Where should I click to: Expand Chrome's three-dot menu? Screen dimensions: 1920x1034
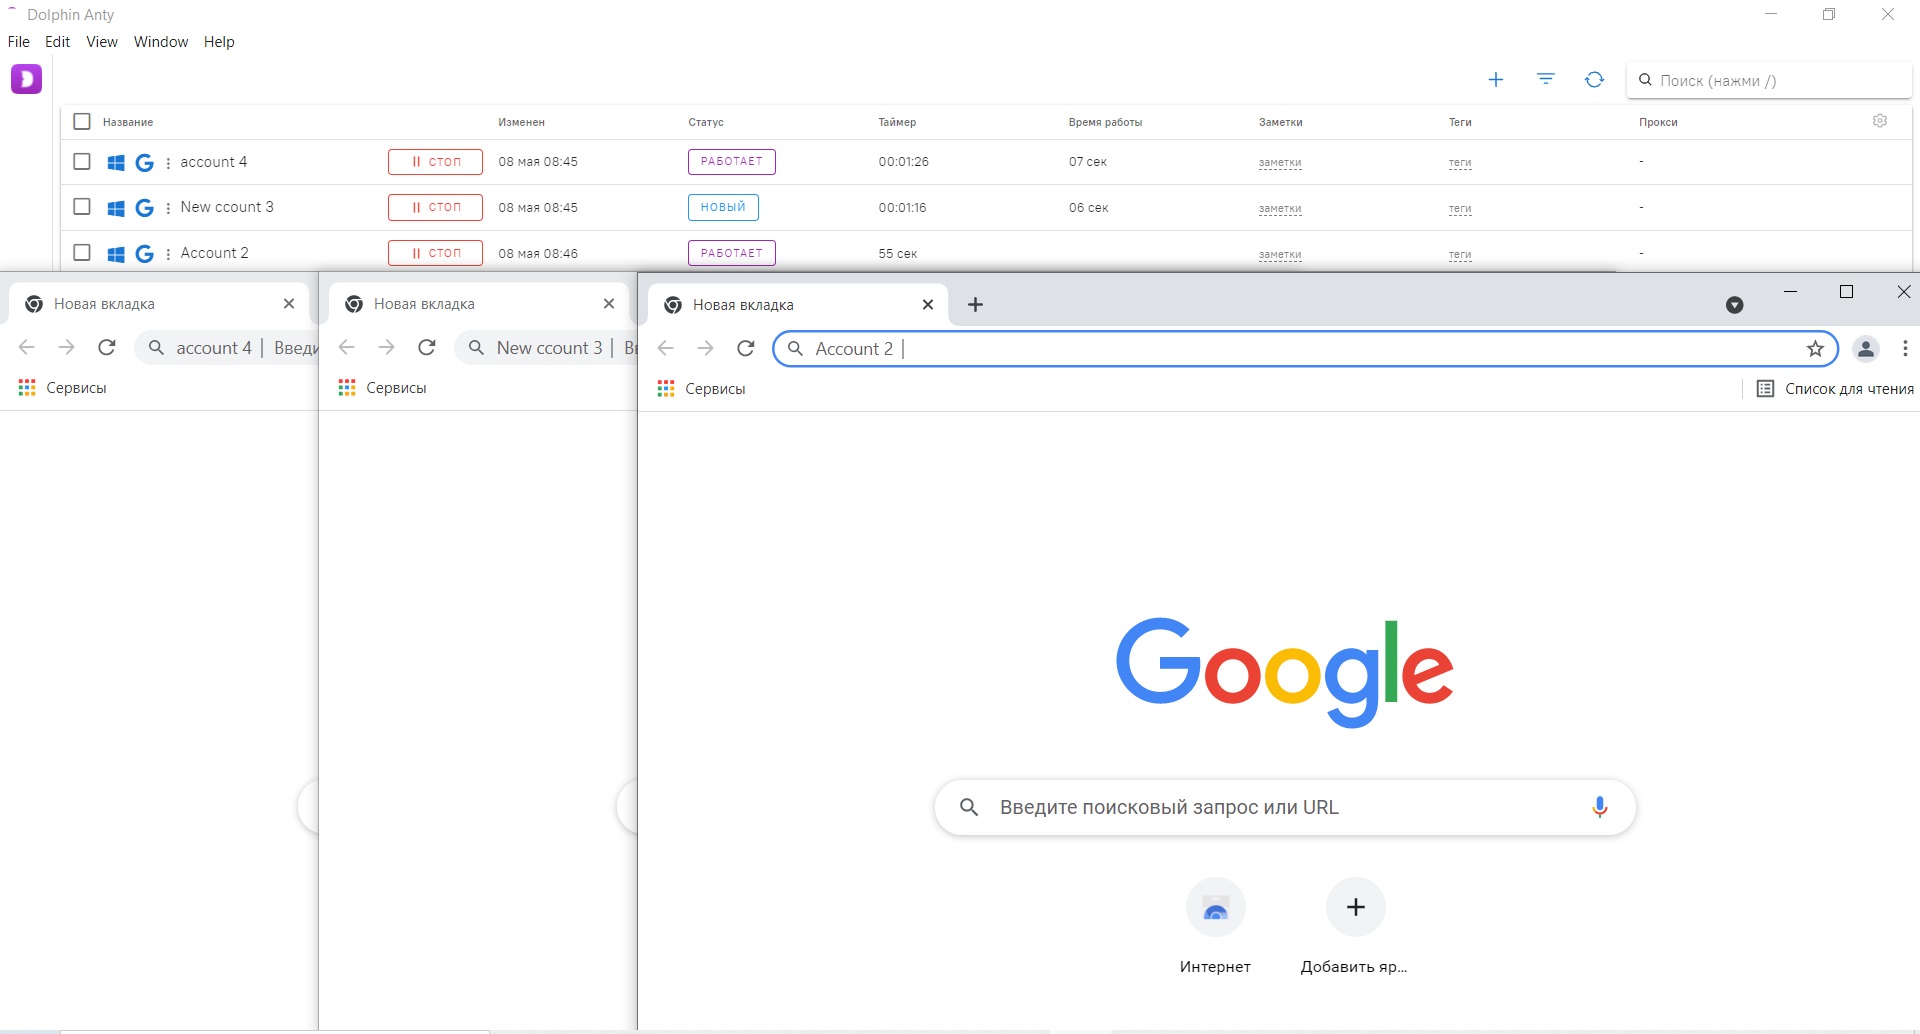[1904, 349]
